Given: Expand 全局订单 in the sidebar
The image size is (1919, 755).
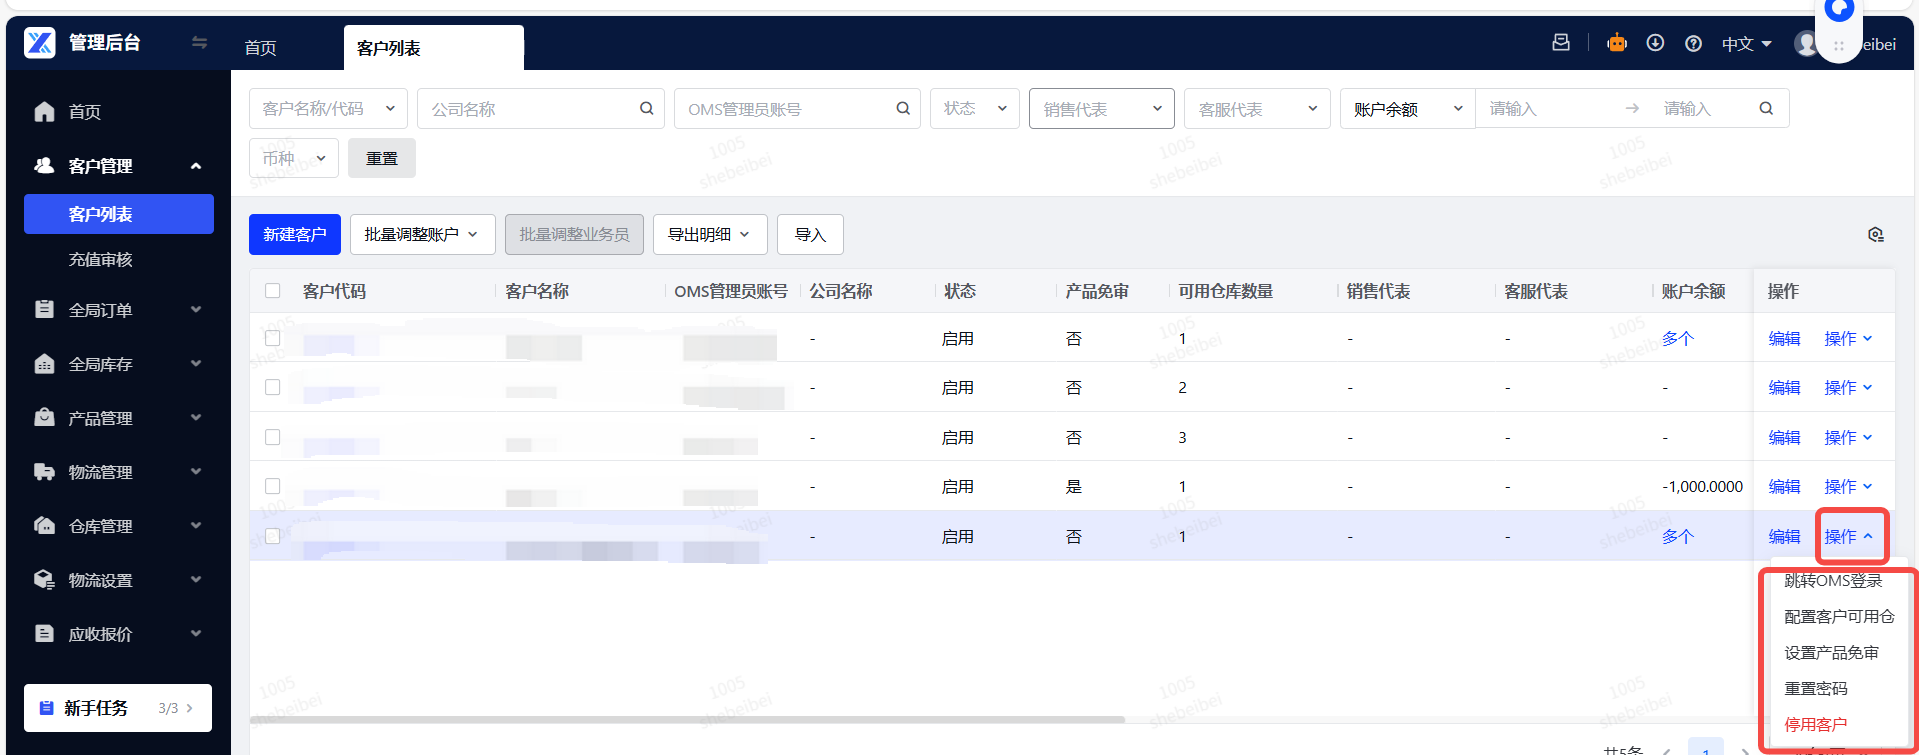Looking at the screenshot, I should (196, 310).
